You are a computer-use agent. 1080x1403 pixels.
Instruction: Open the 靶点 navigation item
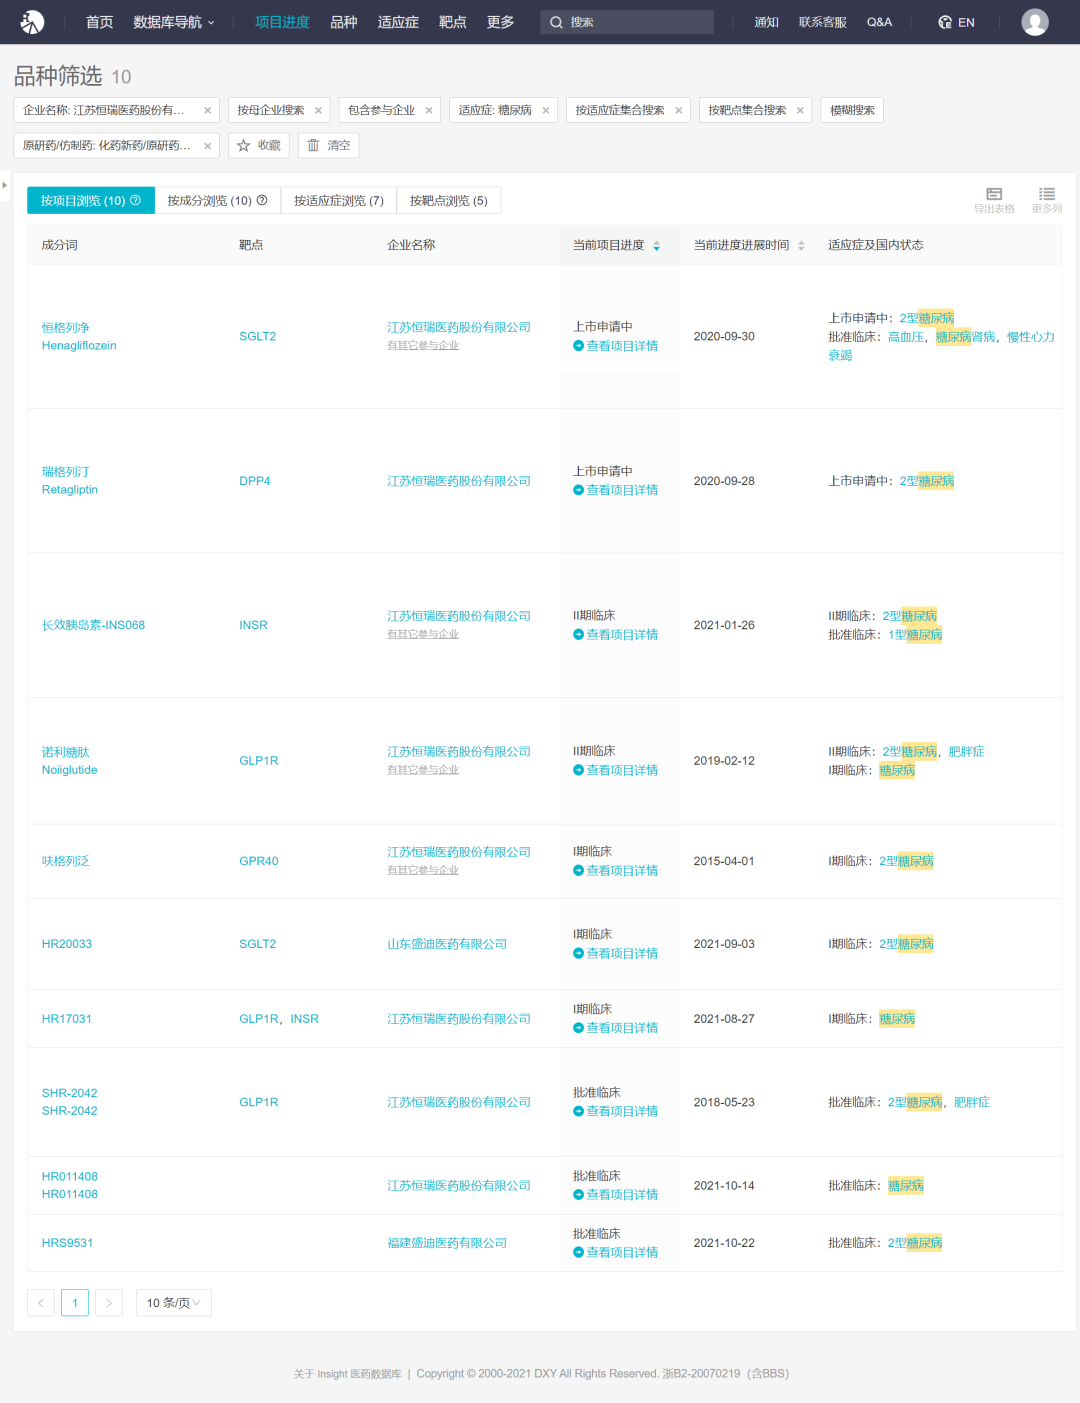453,22
